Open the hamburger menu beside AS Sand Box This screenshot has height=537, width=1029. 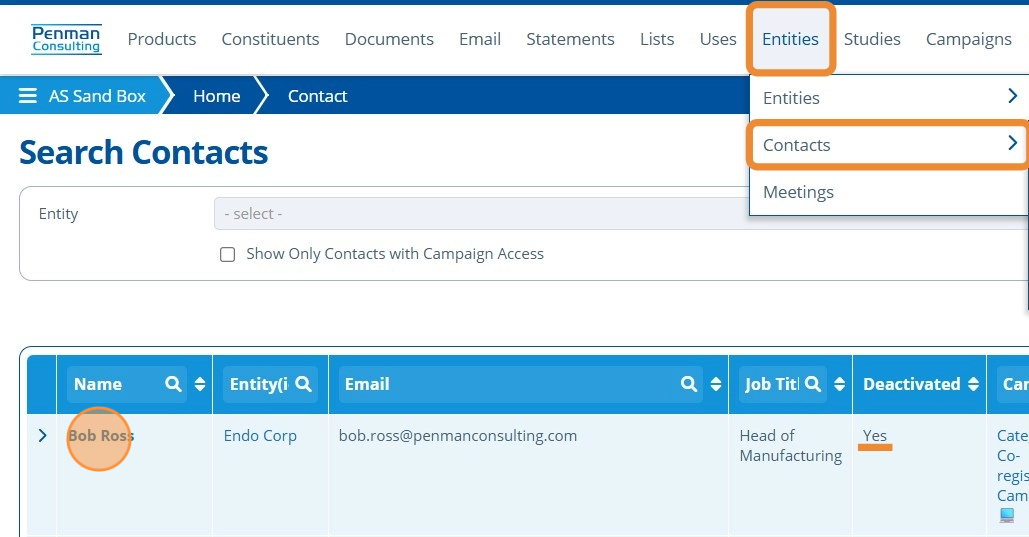tap(28, 96)
